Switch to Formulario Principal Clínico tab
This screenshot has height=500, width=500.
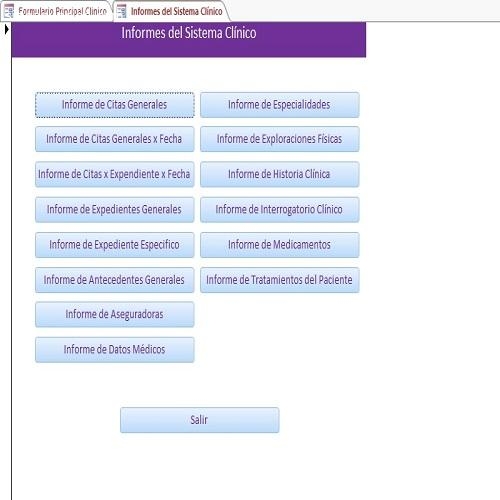tap(57, 11)
